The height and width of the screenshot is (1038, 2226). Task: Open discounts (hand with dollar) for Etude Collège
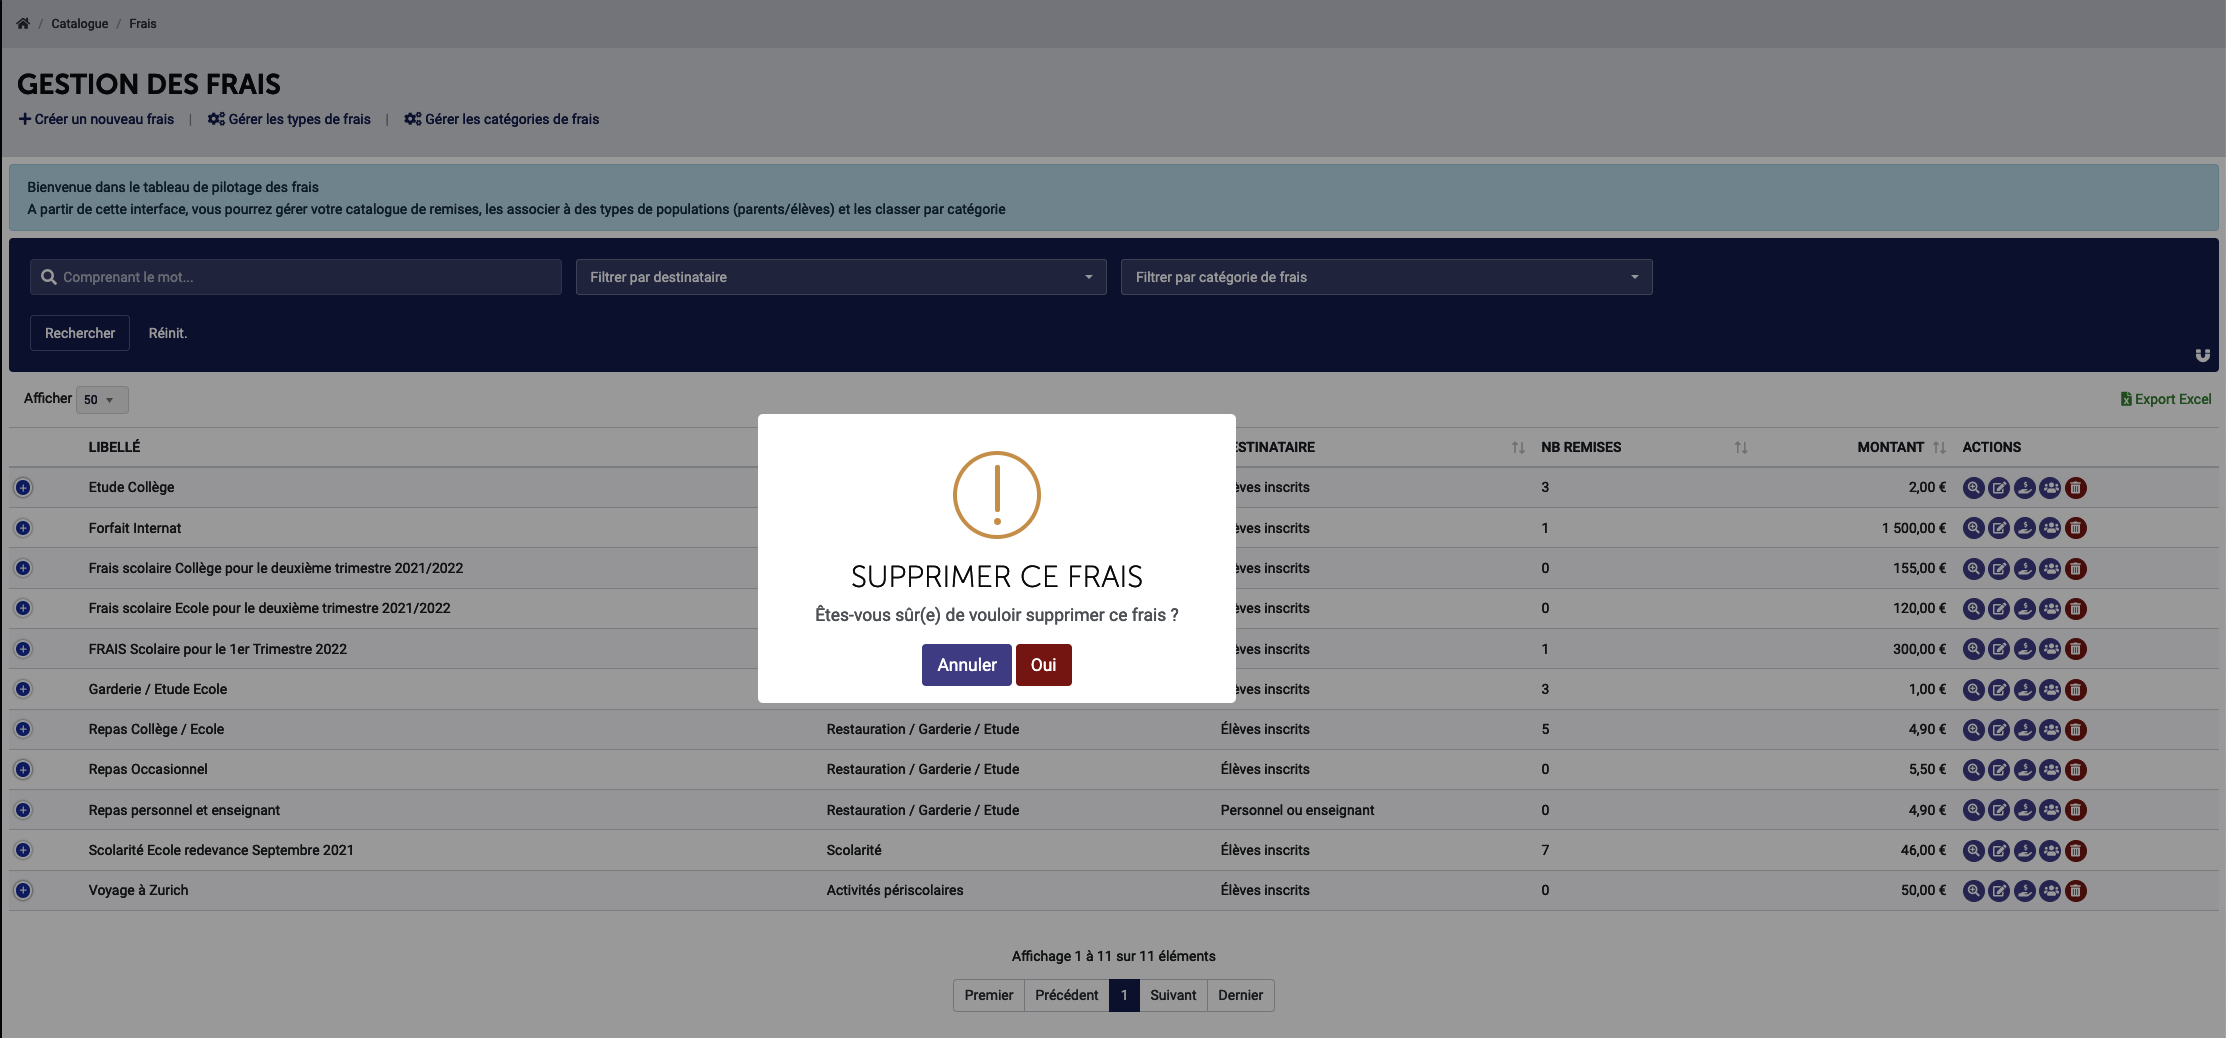2024,488
